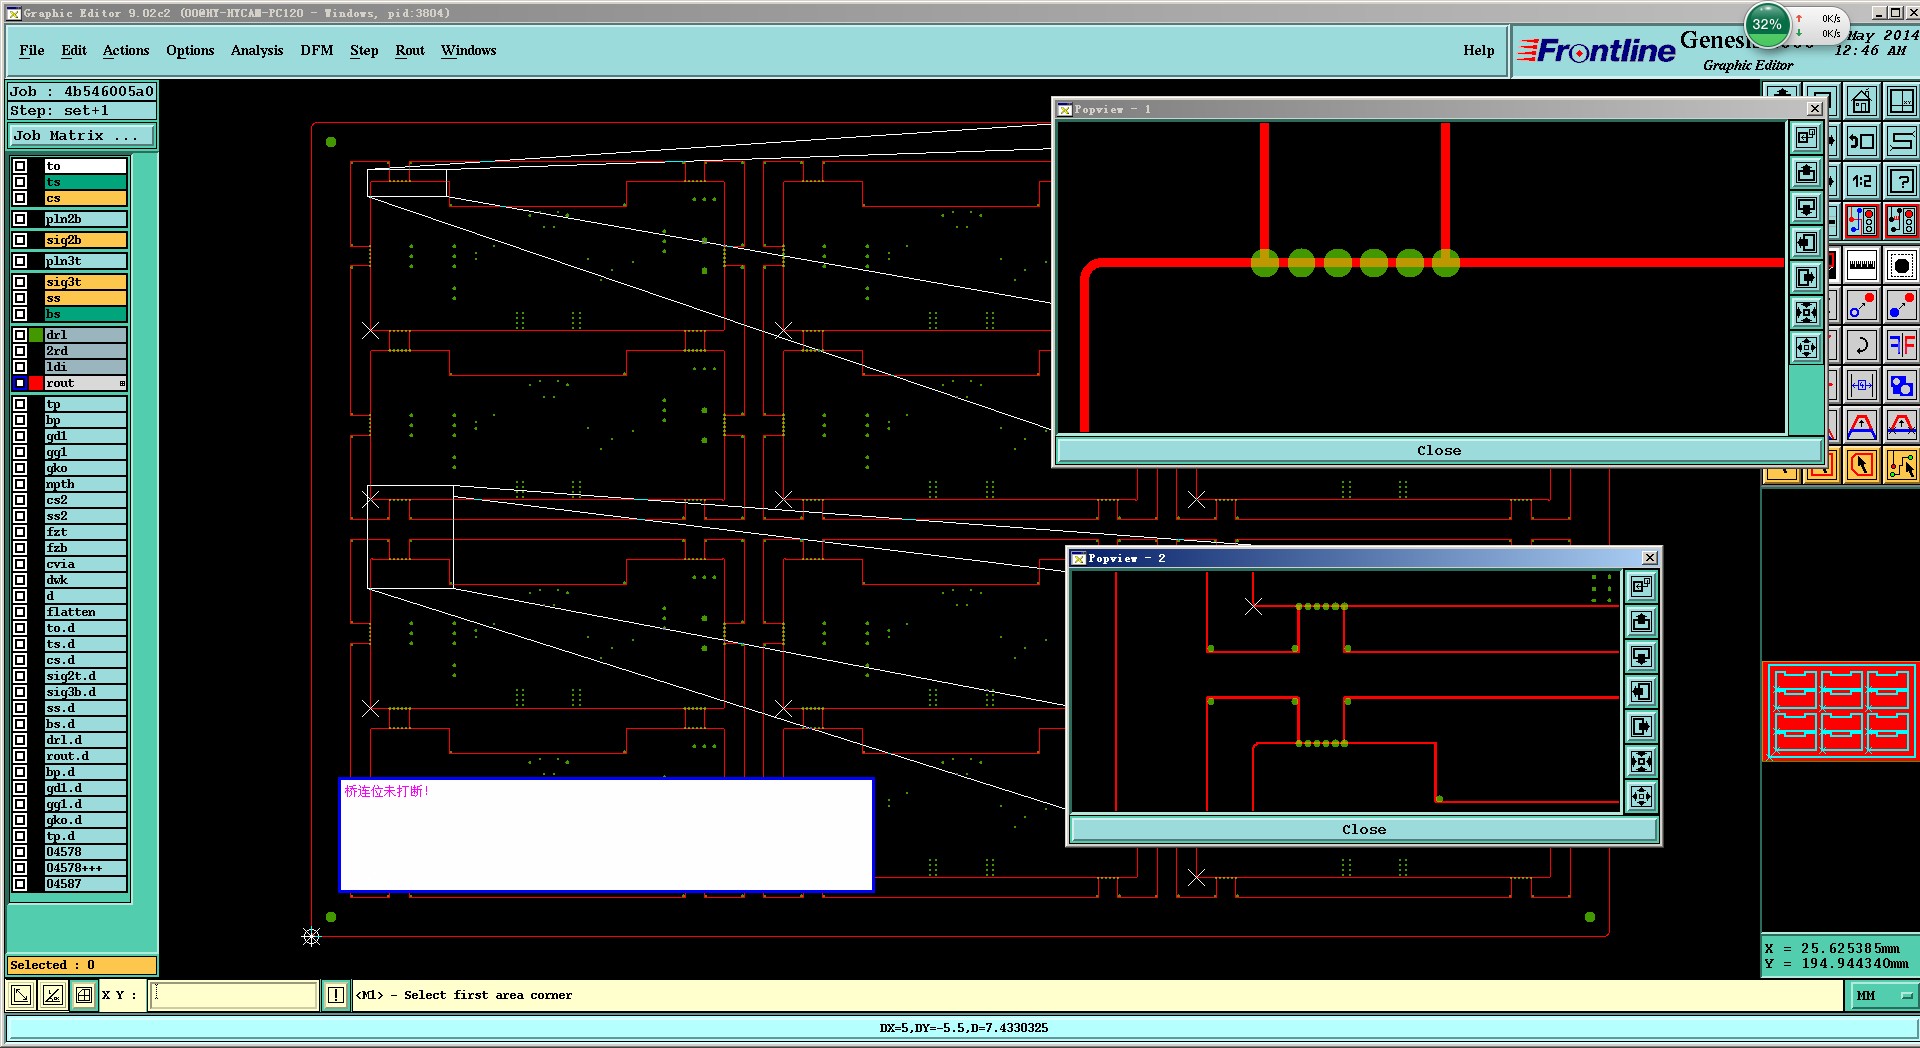Viewport: 1920px width, 1048px height.
Task: Open the DFM menu
Action: [x=317, y=50]
